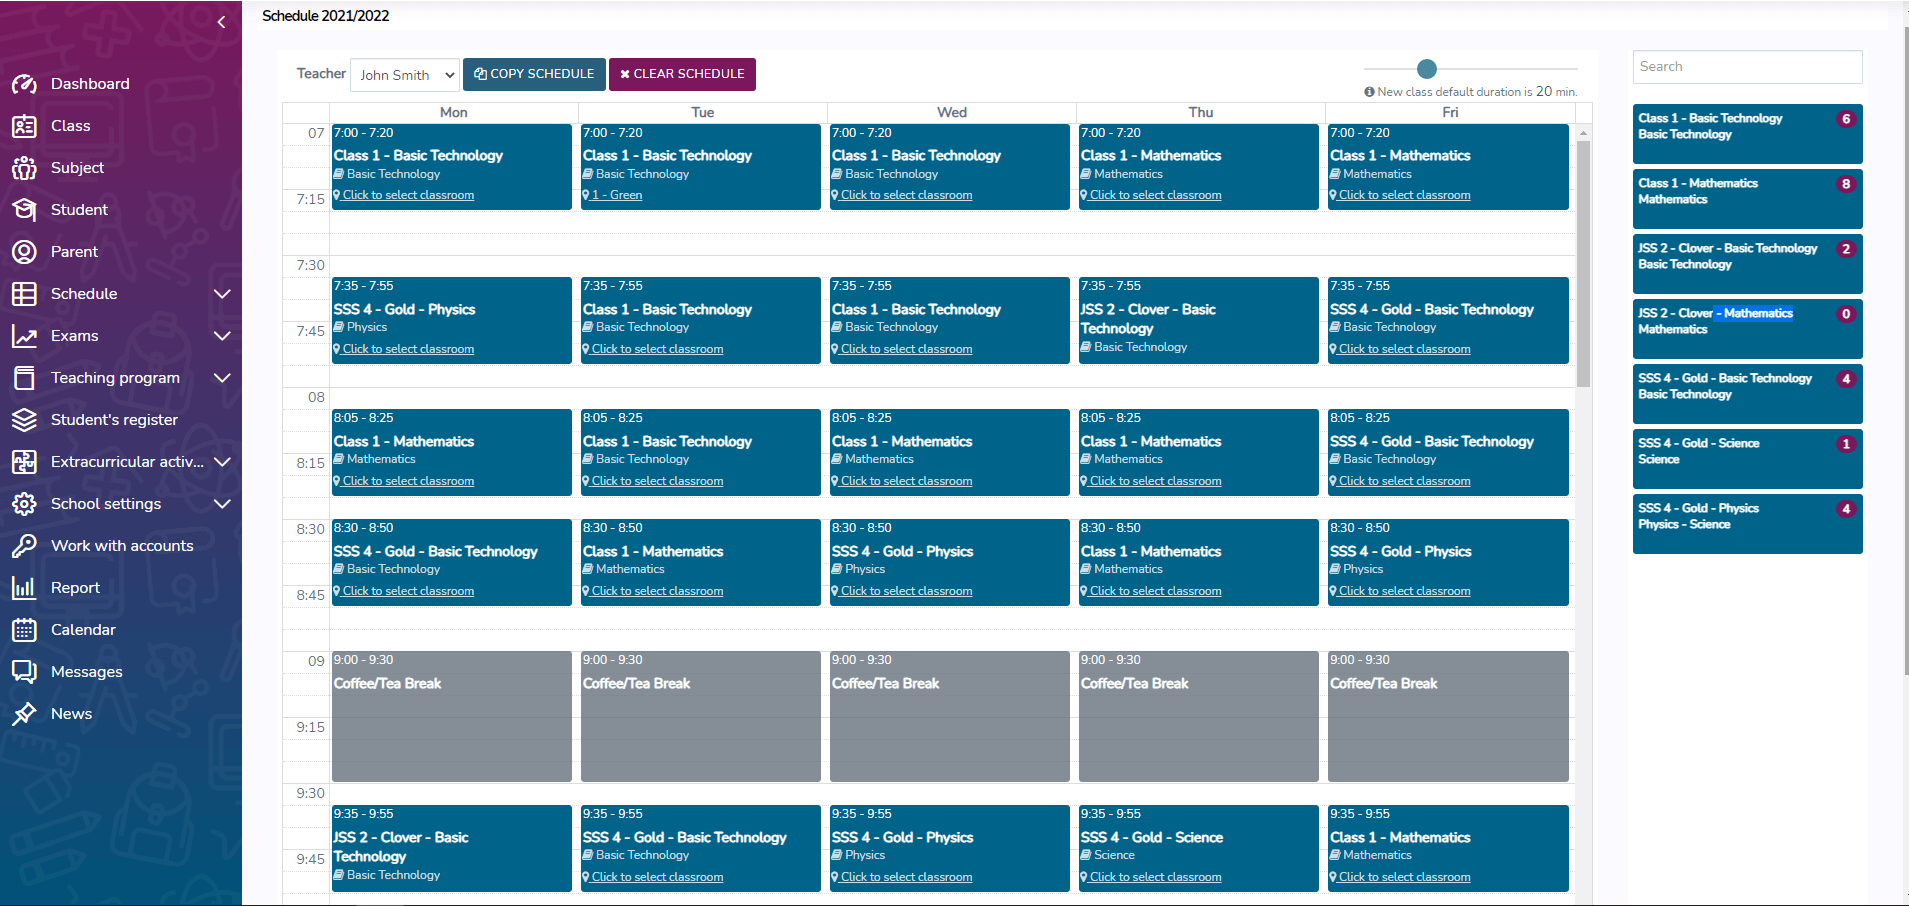Click the Class ID card icon
Image resolution: width=1909 pixels, height=906 pixels.
pyautogui.click(x=24, y=126)
